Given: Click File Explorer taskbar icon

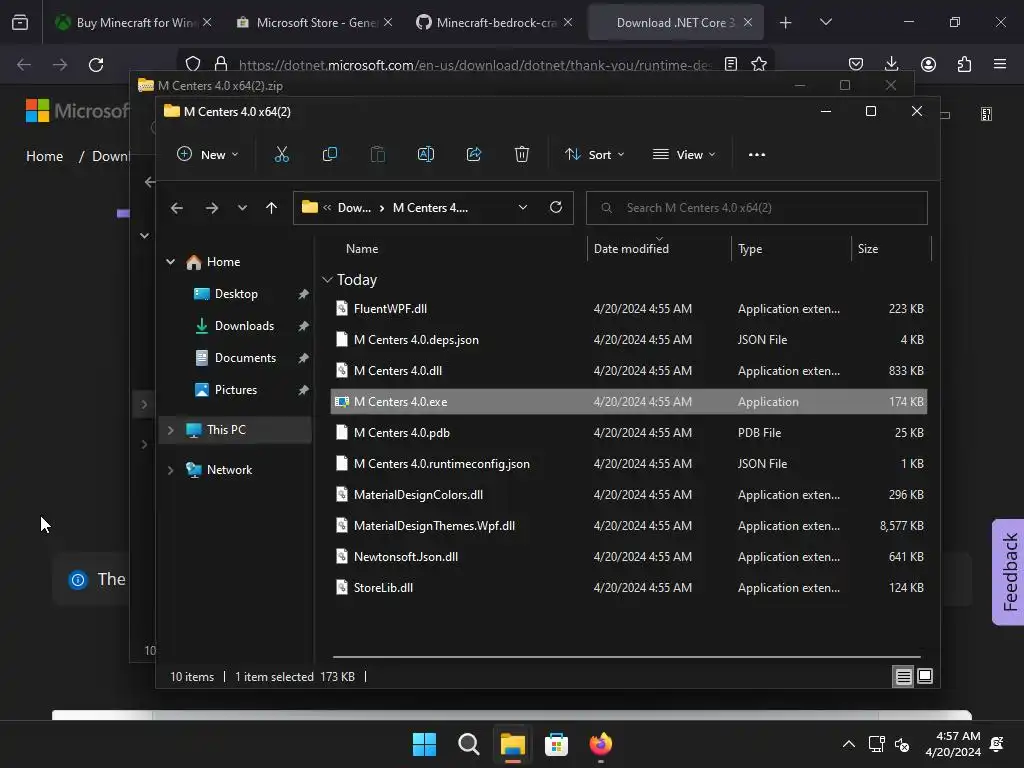Looking at the screenshot, I should [513, 744].
